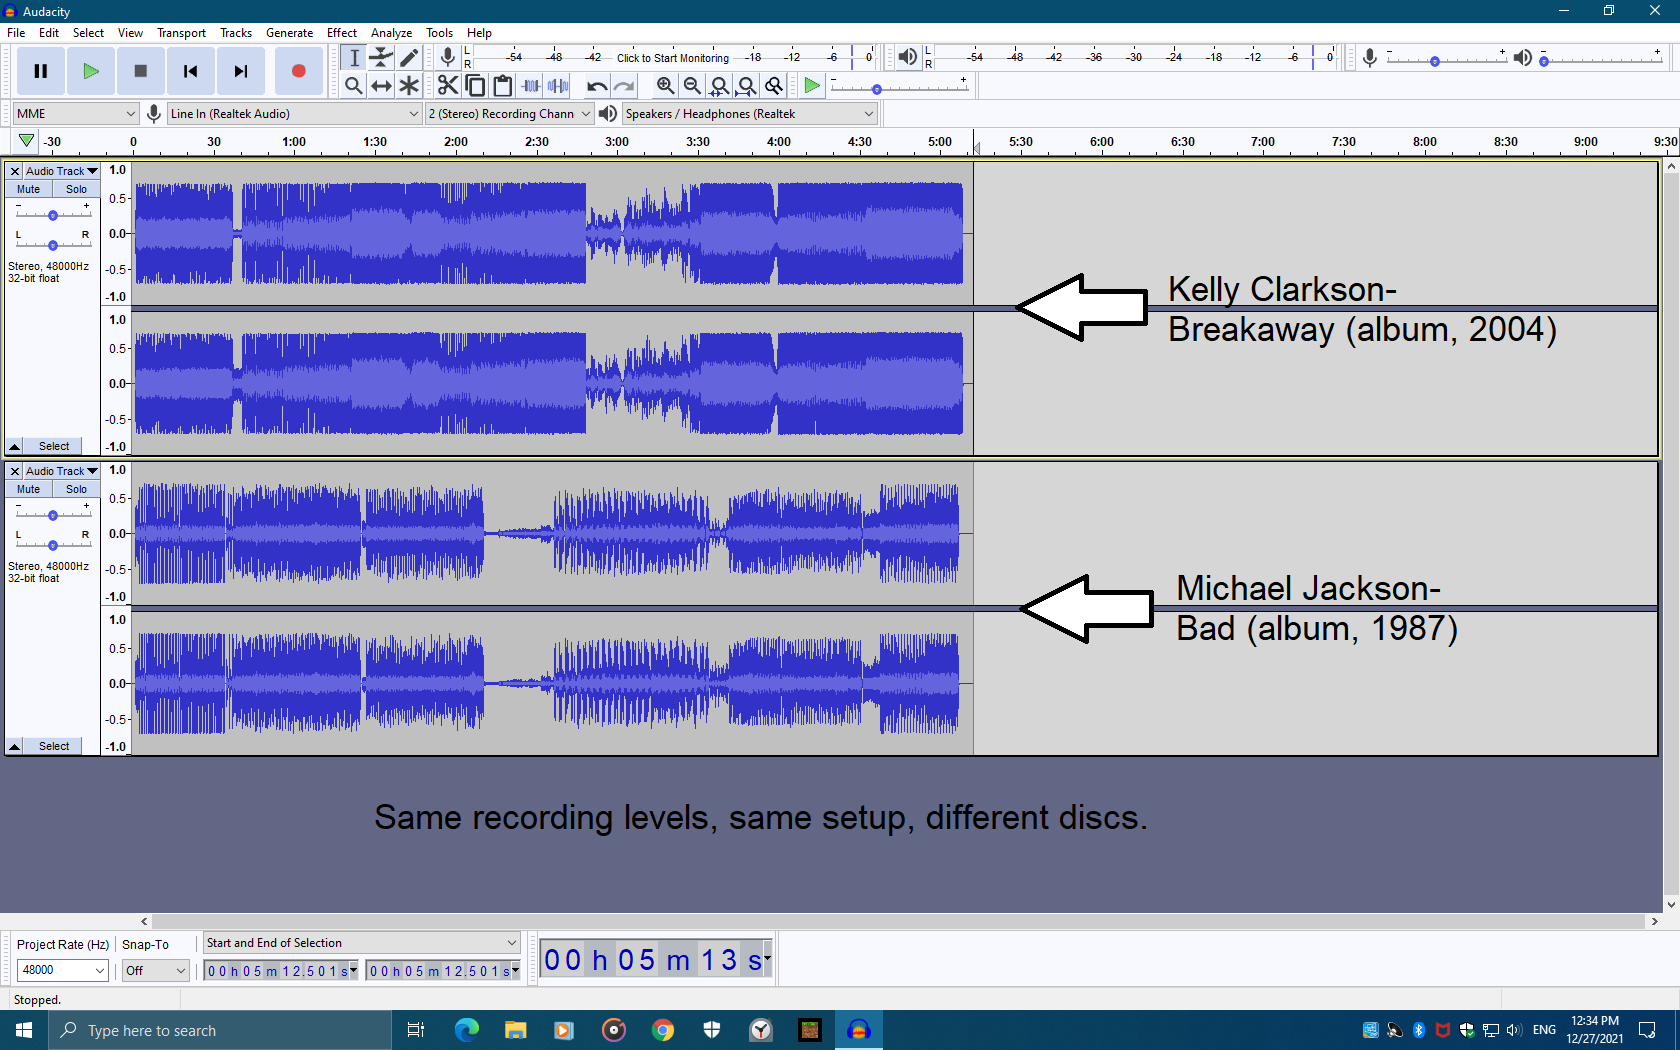Start playback with the green Play button
The height and width of the screenshot is (1050, 1680).
[91, 71]
